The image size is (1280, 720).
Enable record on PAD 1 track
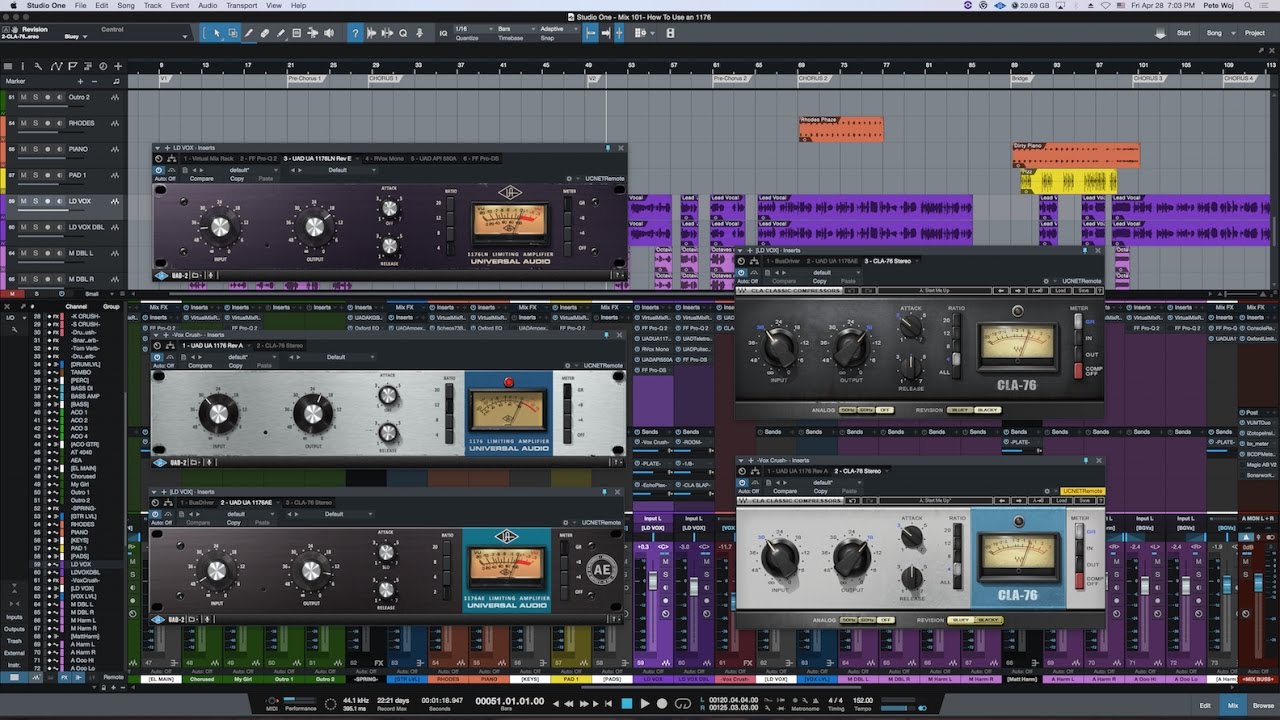pyautogui.click(x=47, y=175)
